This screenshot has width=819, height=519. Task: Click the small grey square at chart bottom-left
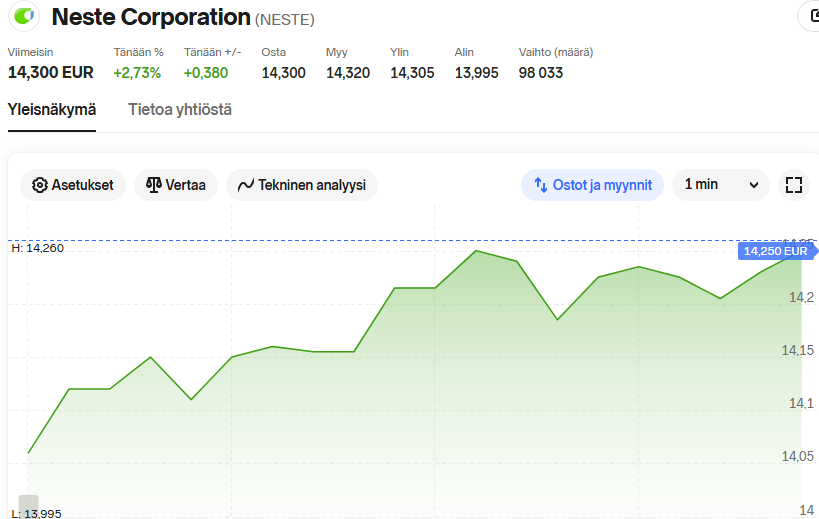tap(28, 504)
